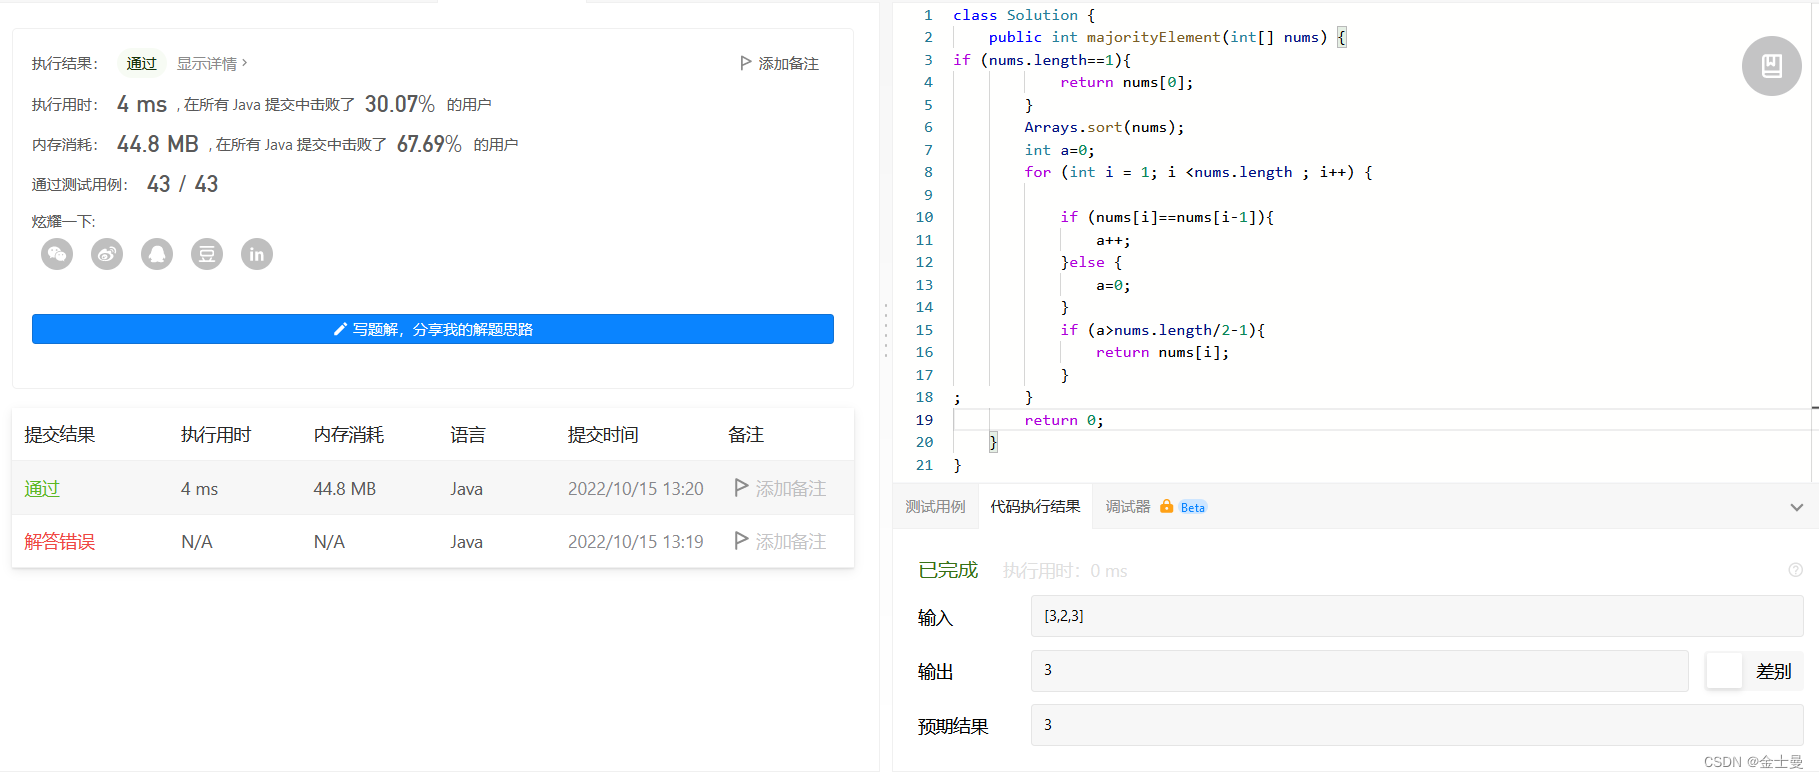Screen dimensions: 1819x779
Task: Share result via LinkedIn icon
Action: [x=257, y=254]
